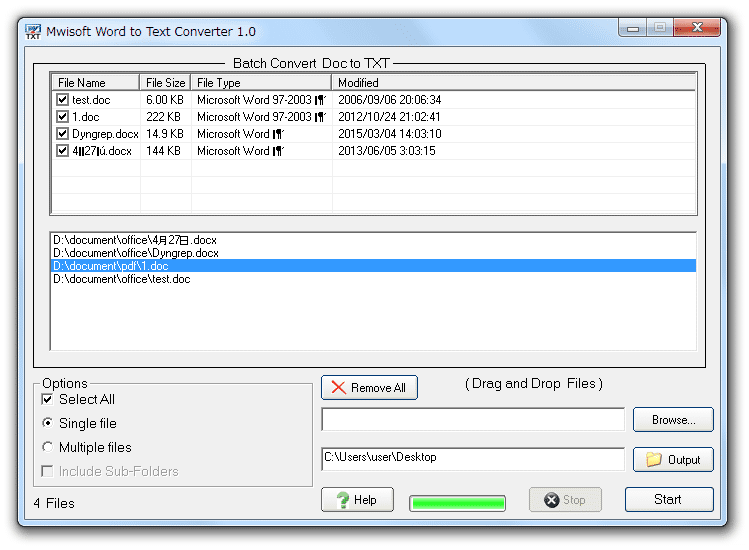Click the 4 Files status text

click(54, 503)
